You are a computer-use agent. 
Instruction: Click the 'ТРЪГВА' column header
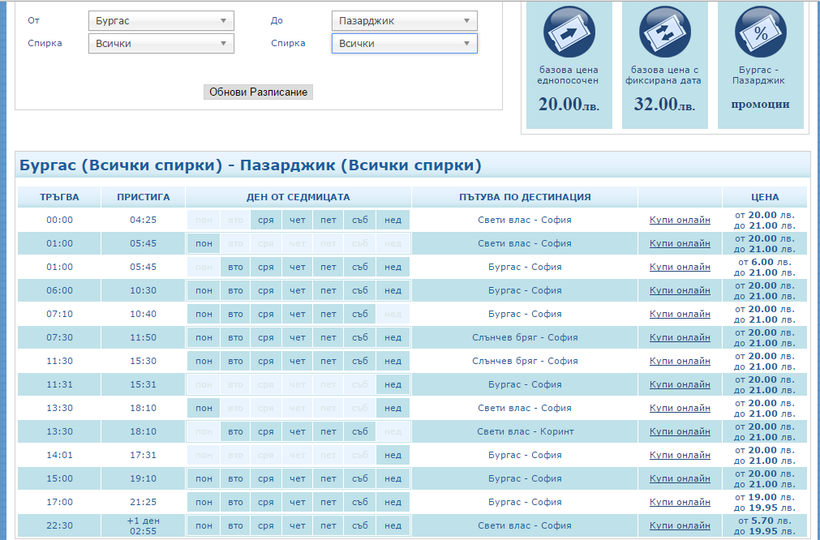pos(60,197)
